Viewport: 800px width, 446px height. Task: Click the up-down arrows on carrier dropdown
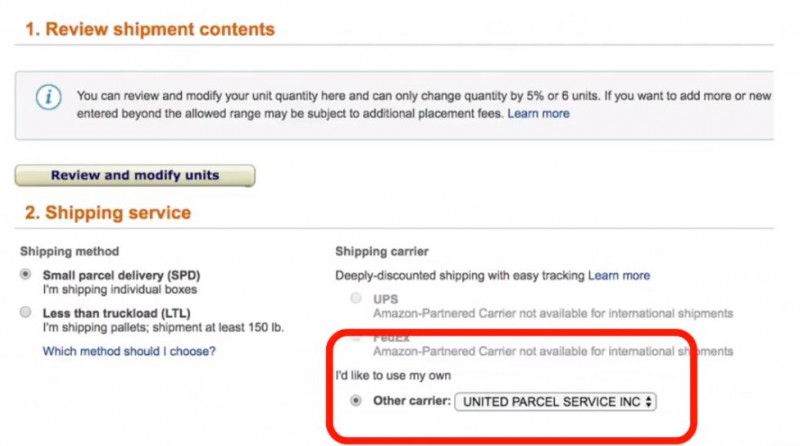point(648,402)
